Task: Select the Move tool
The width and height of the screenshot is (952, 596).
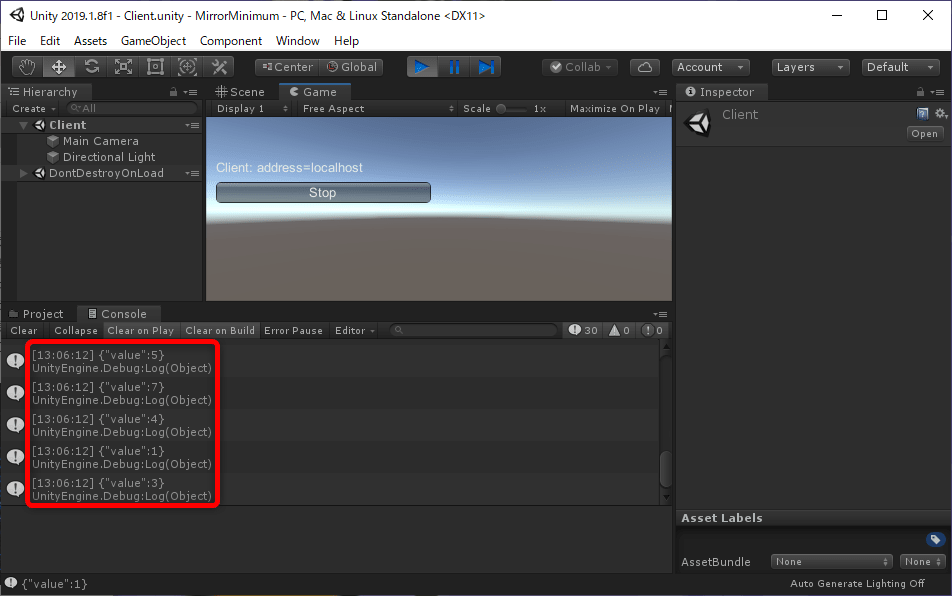Action: click(x=59, y=67)
